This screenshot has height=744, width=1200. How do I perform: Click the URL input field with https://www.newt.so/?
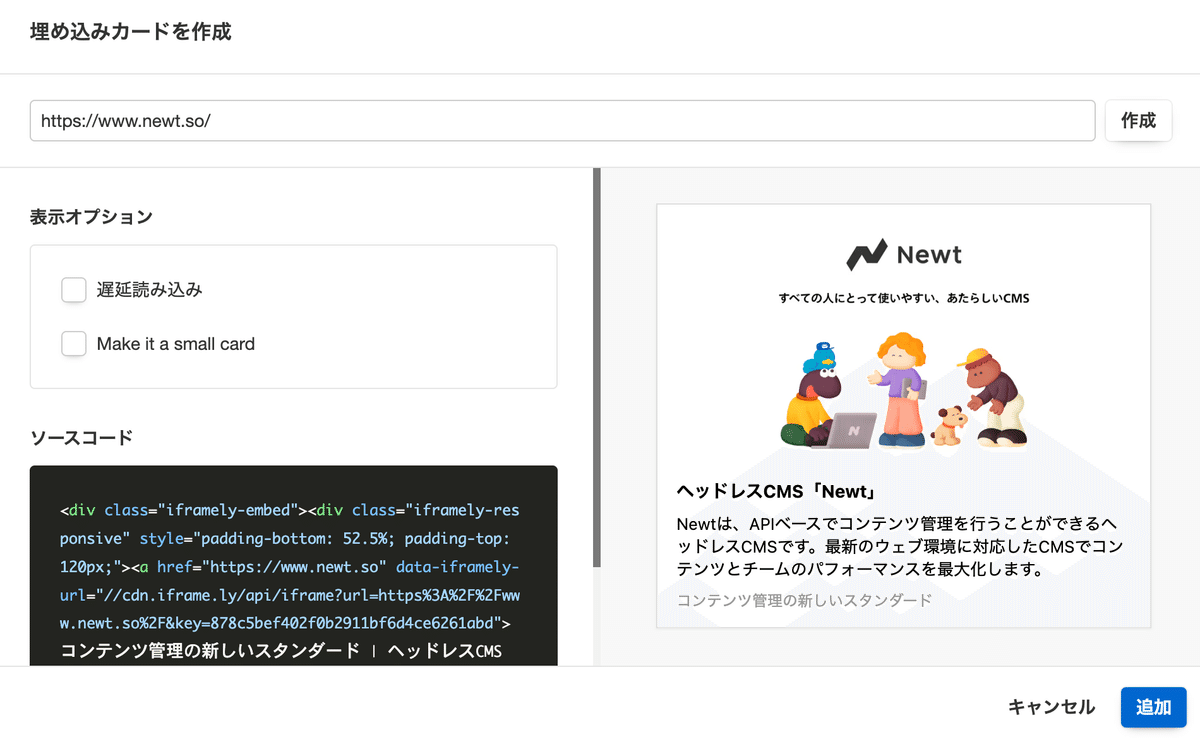(x=562, y=120)
